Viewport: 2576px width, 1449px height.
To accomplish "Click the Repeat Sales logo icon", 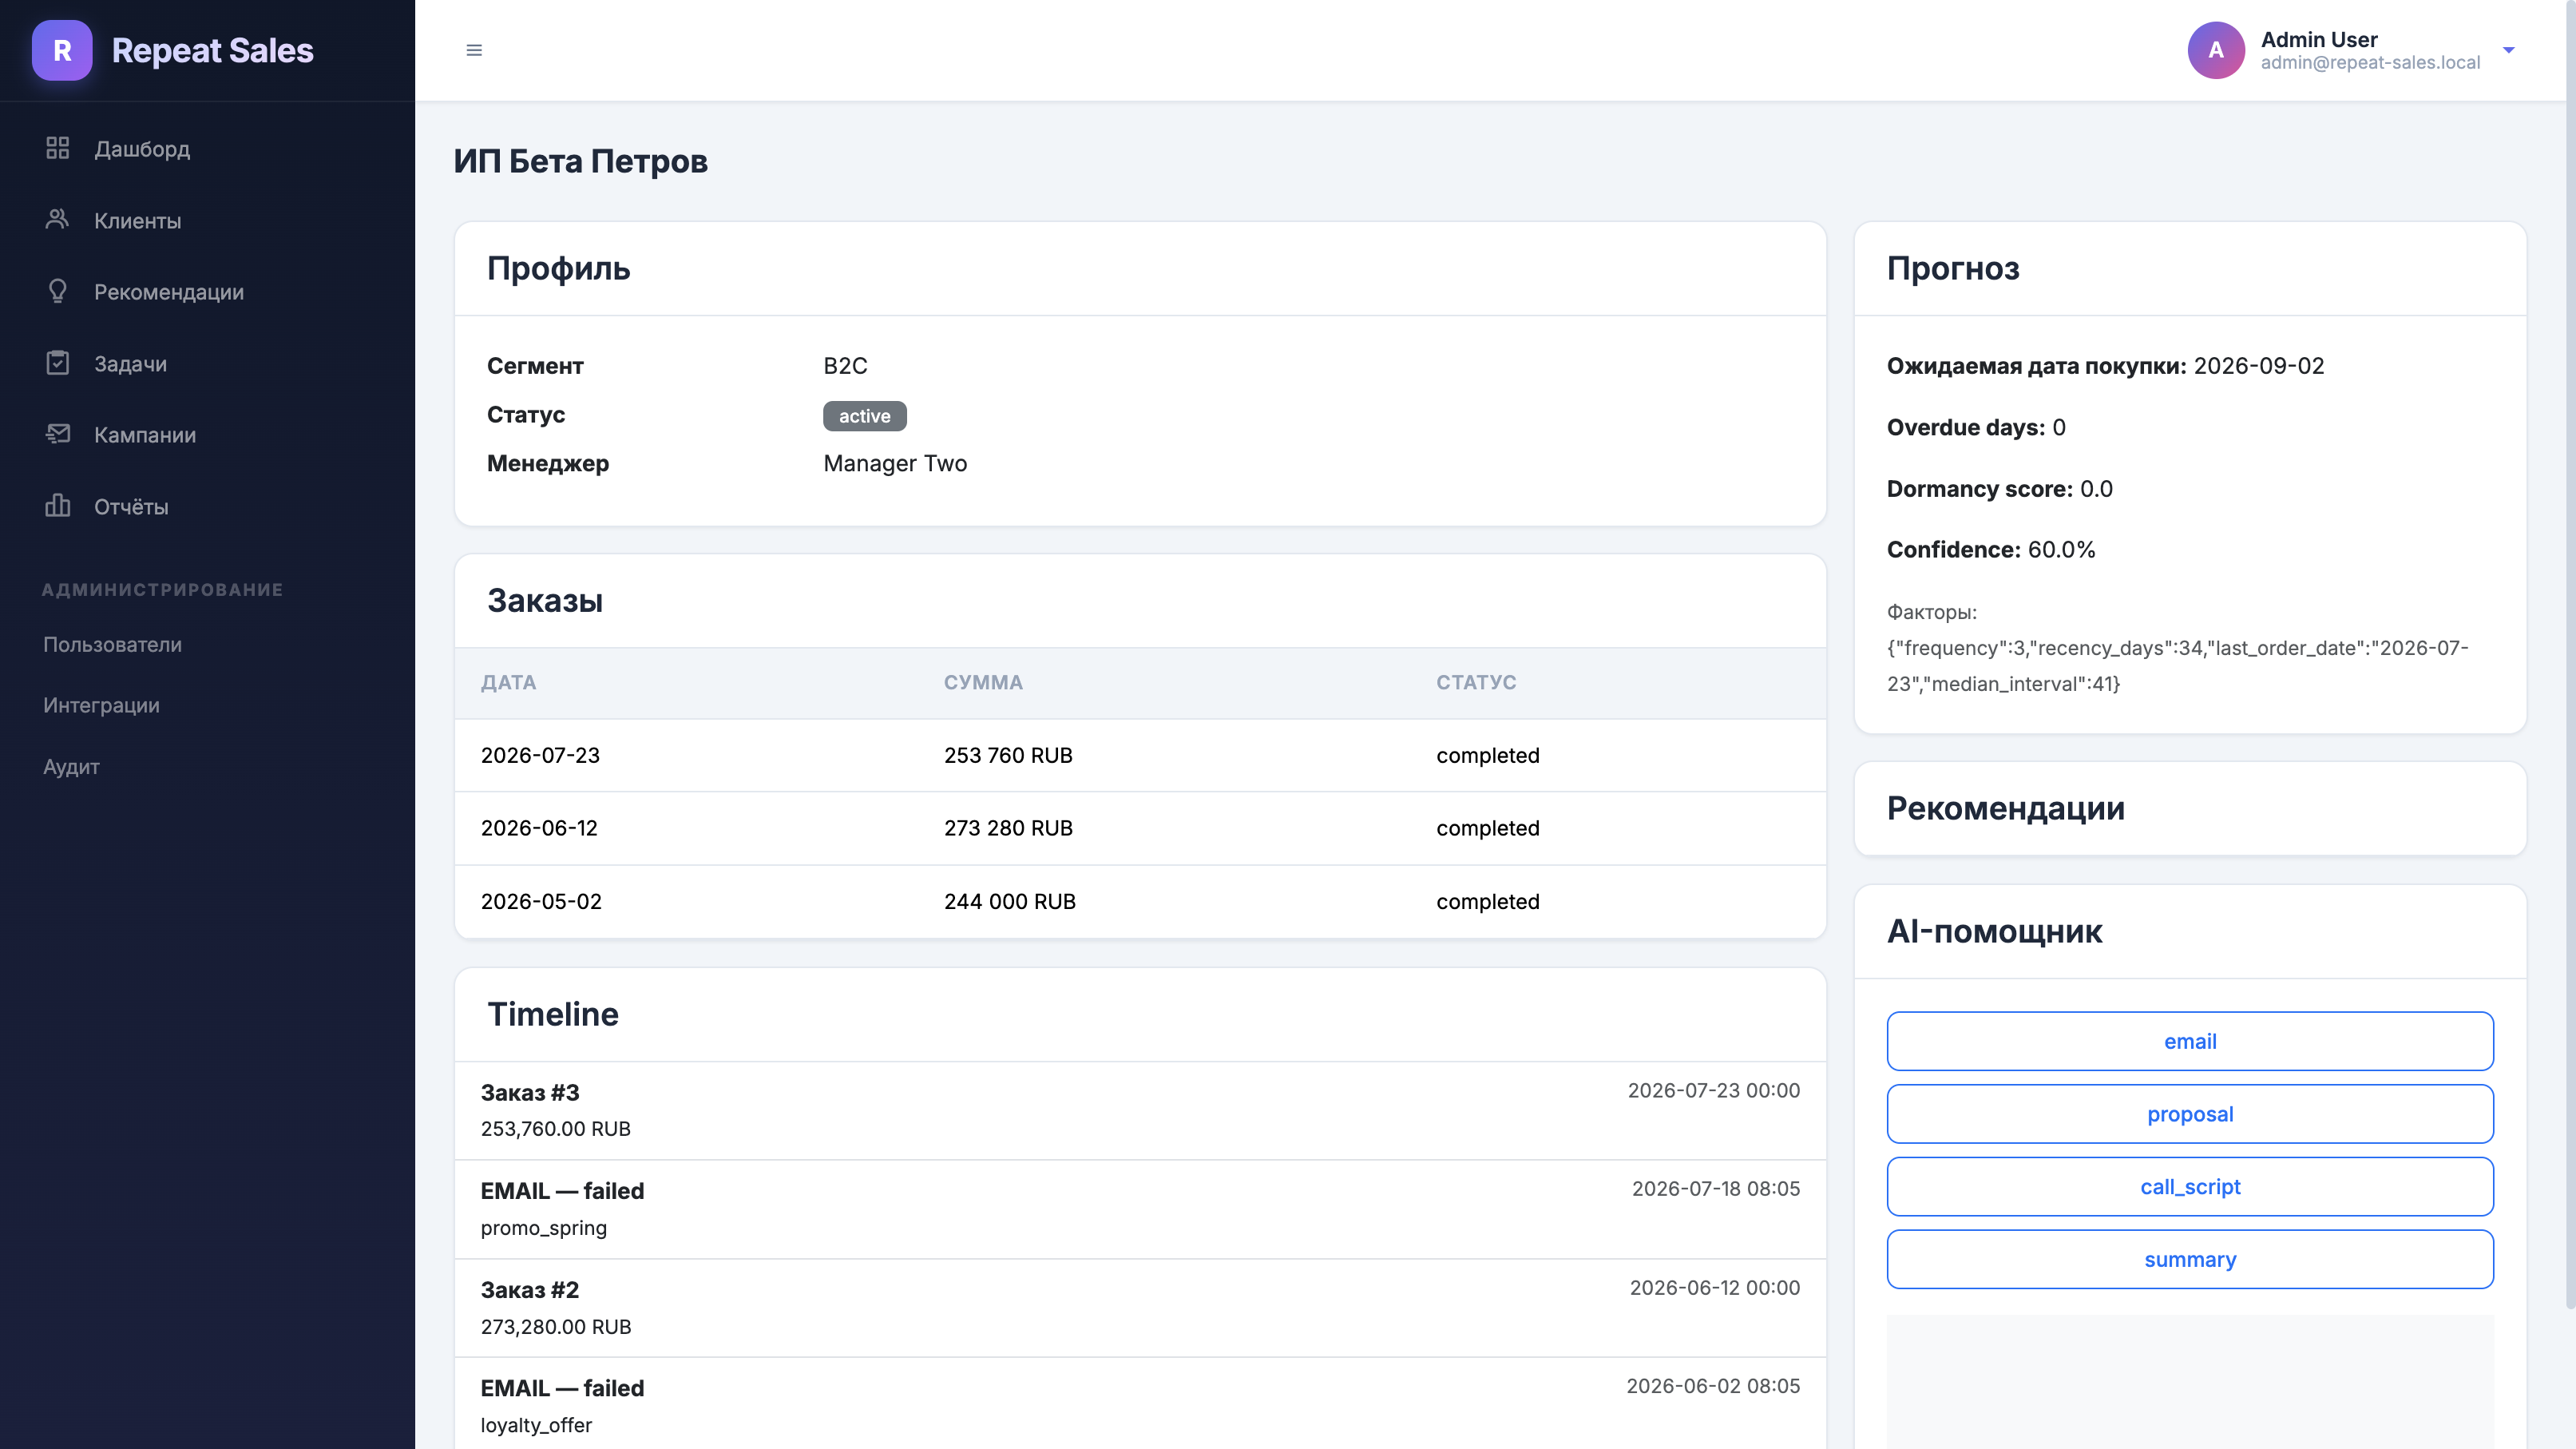I will click(62, 50).
